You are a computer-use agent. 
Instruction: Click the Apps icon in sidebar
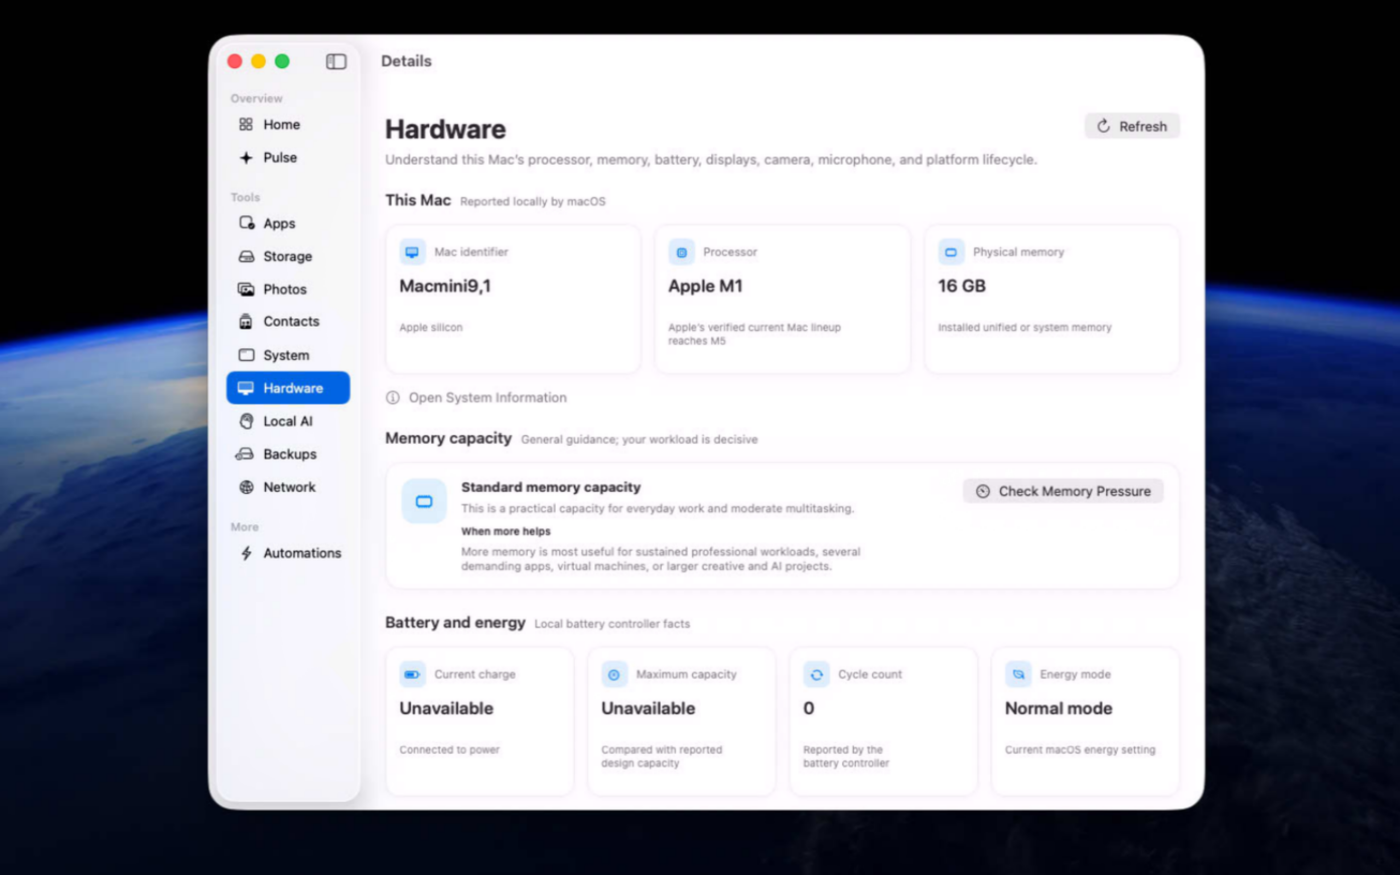point(246,223)
